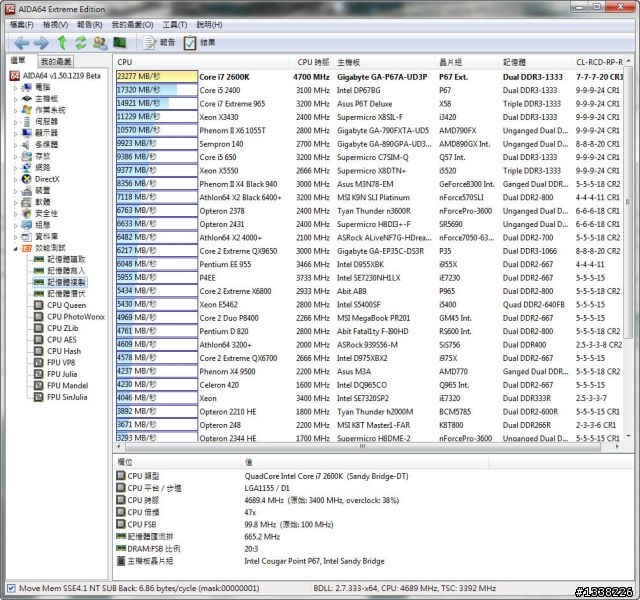
Task: Click the Windows-logo tree item icon
Action: pos(27,110)
